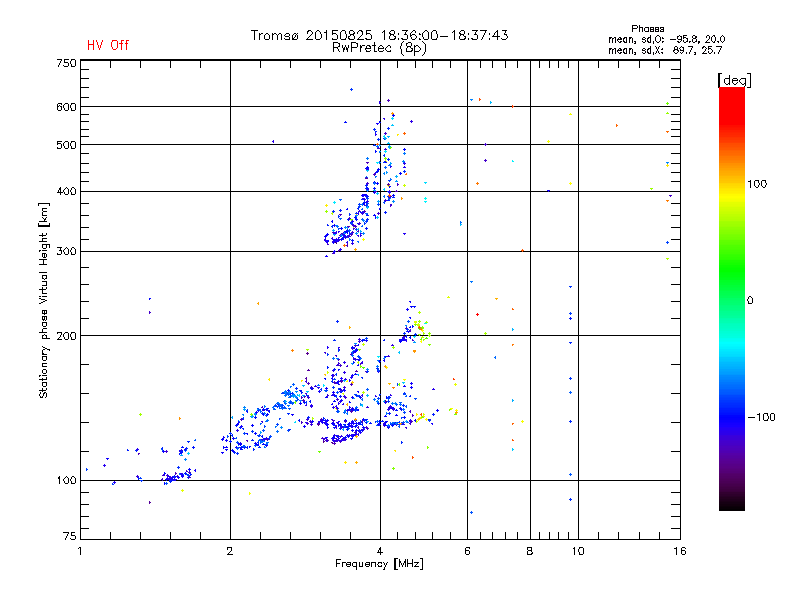Pick the black bottom of the colorbar
800x600 pixels.
[731, 503]
